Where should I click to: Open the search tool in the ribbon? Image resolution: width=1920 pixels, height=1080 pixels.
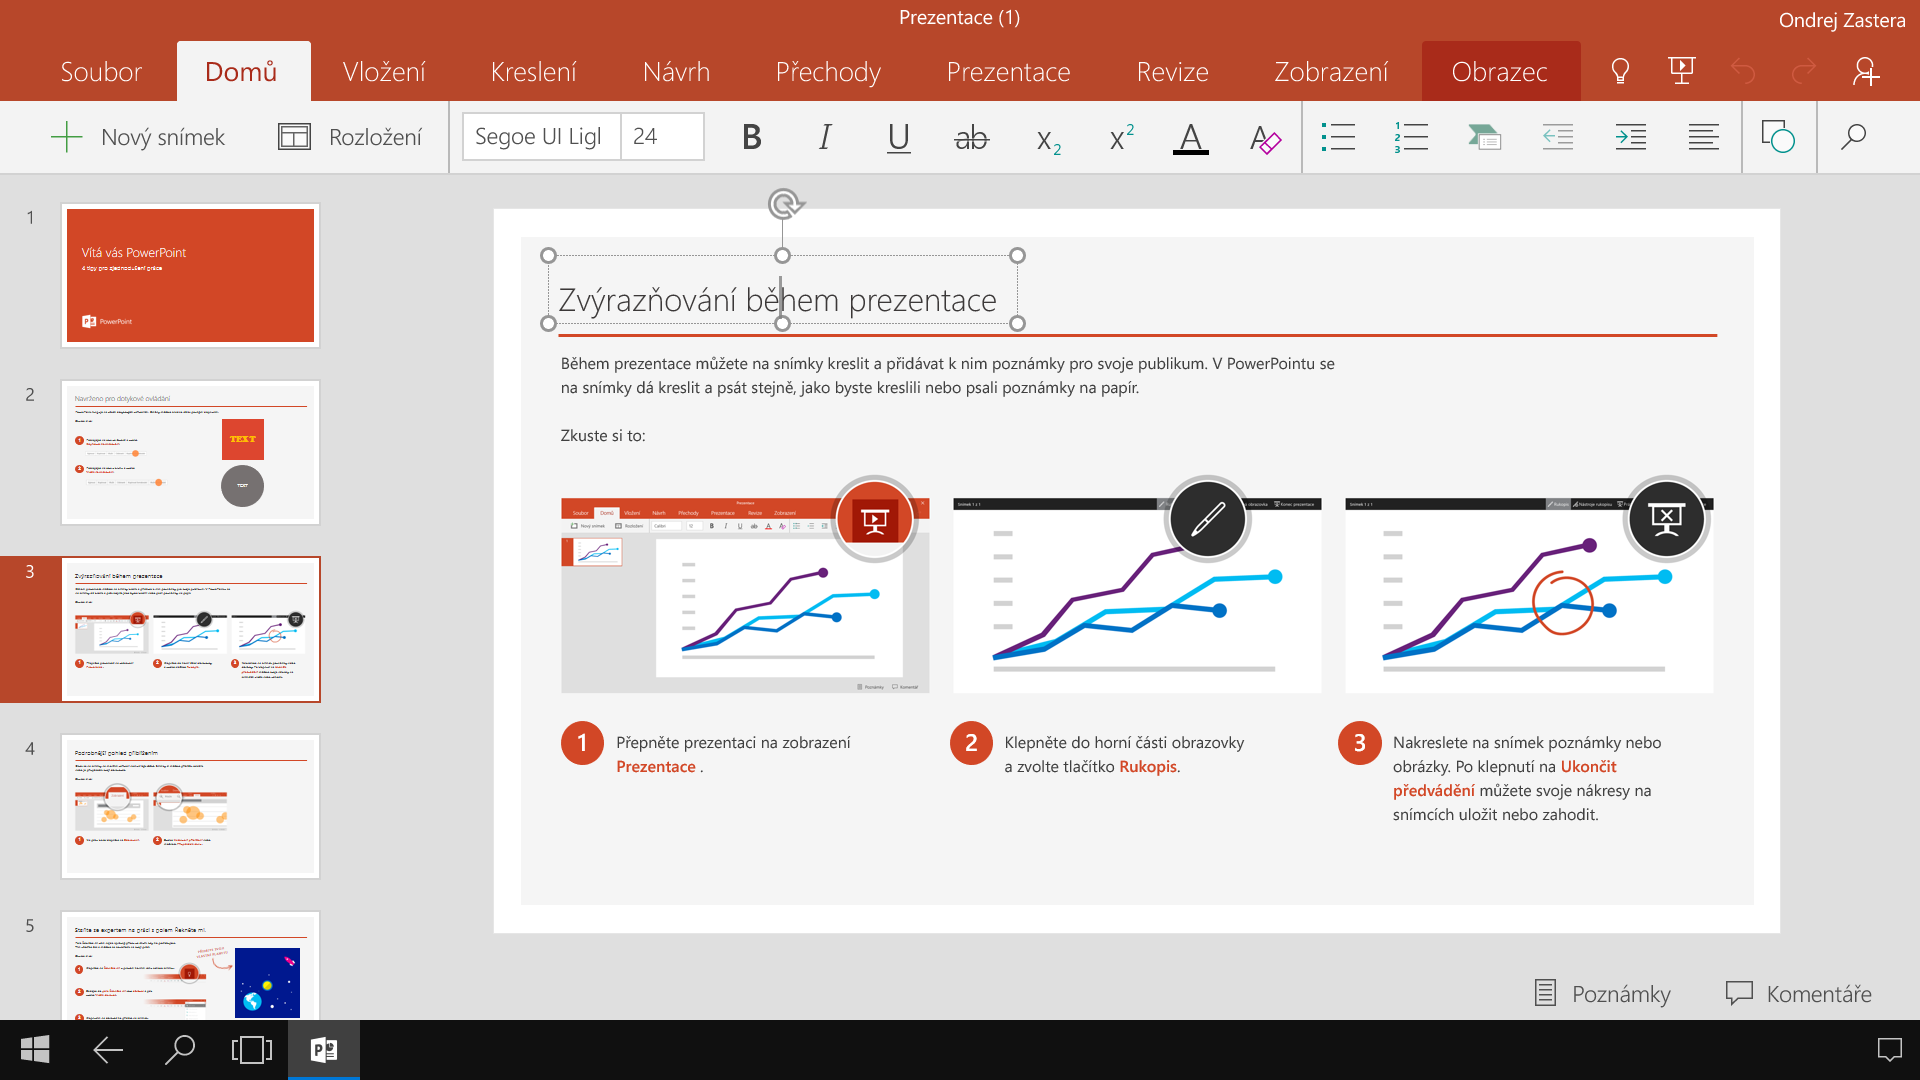1853,137
